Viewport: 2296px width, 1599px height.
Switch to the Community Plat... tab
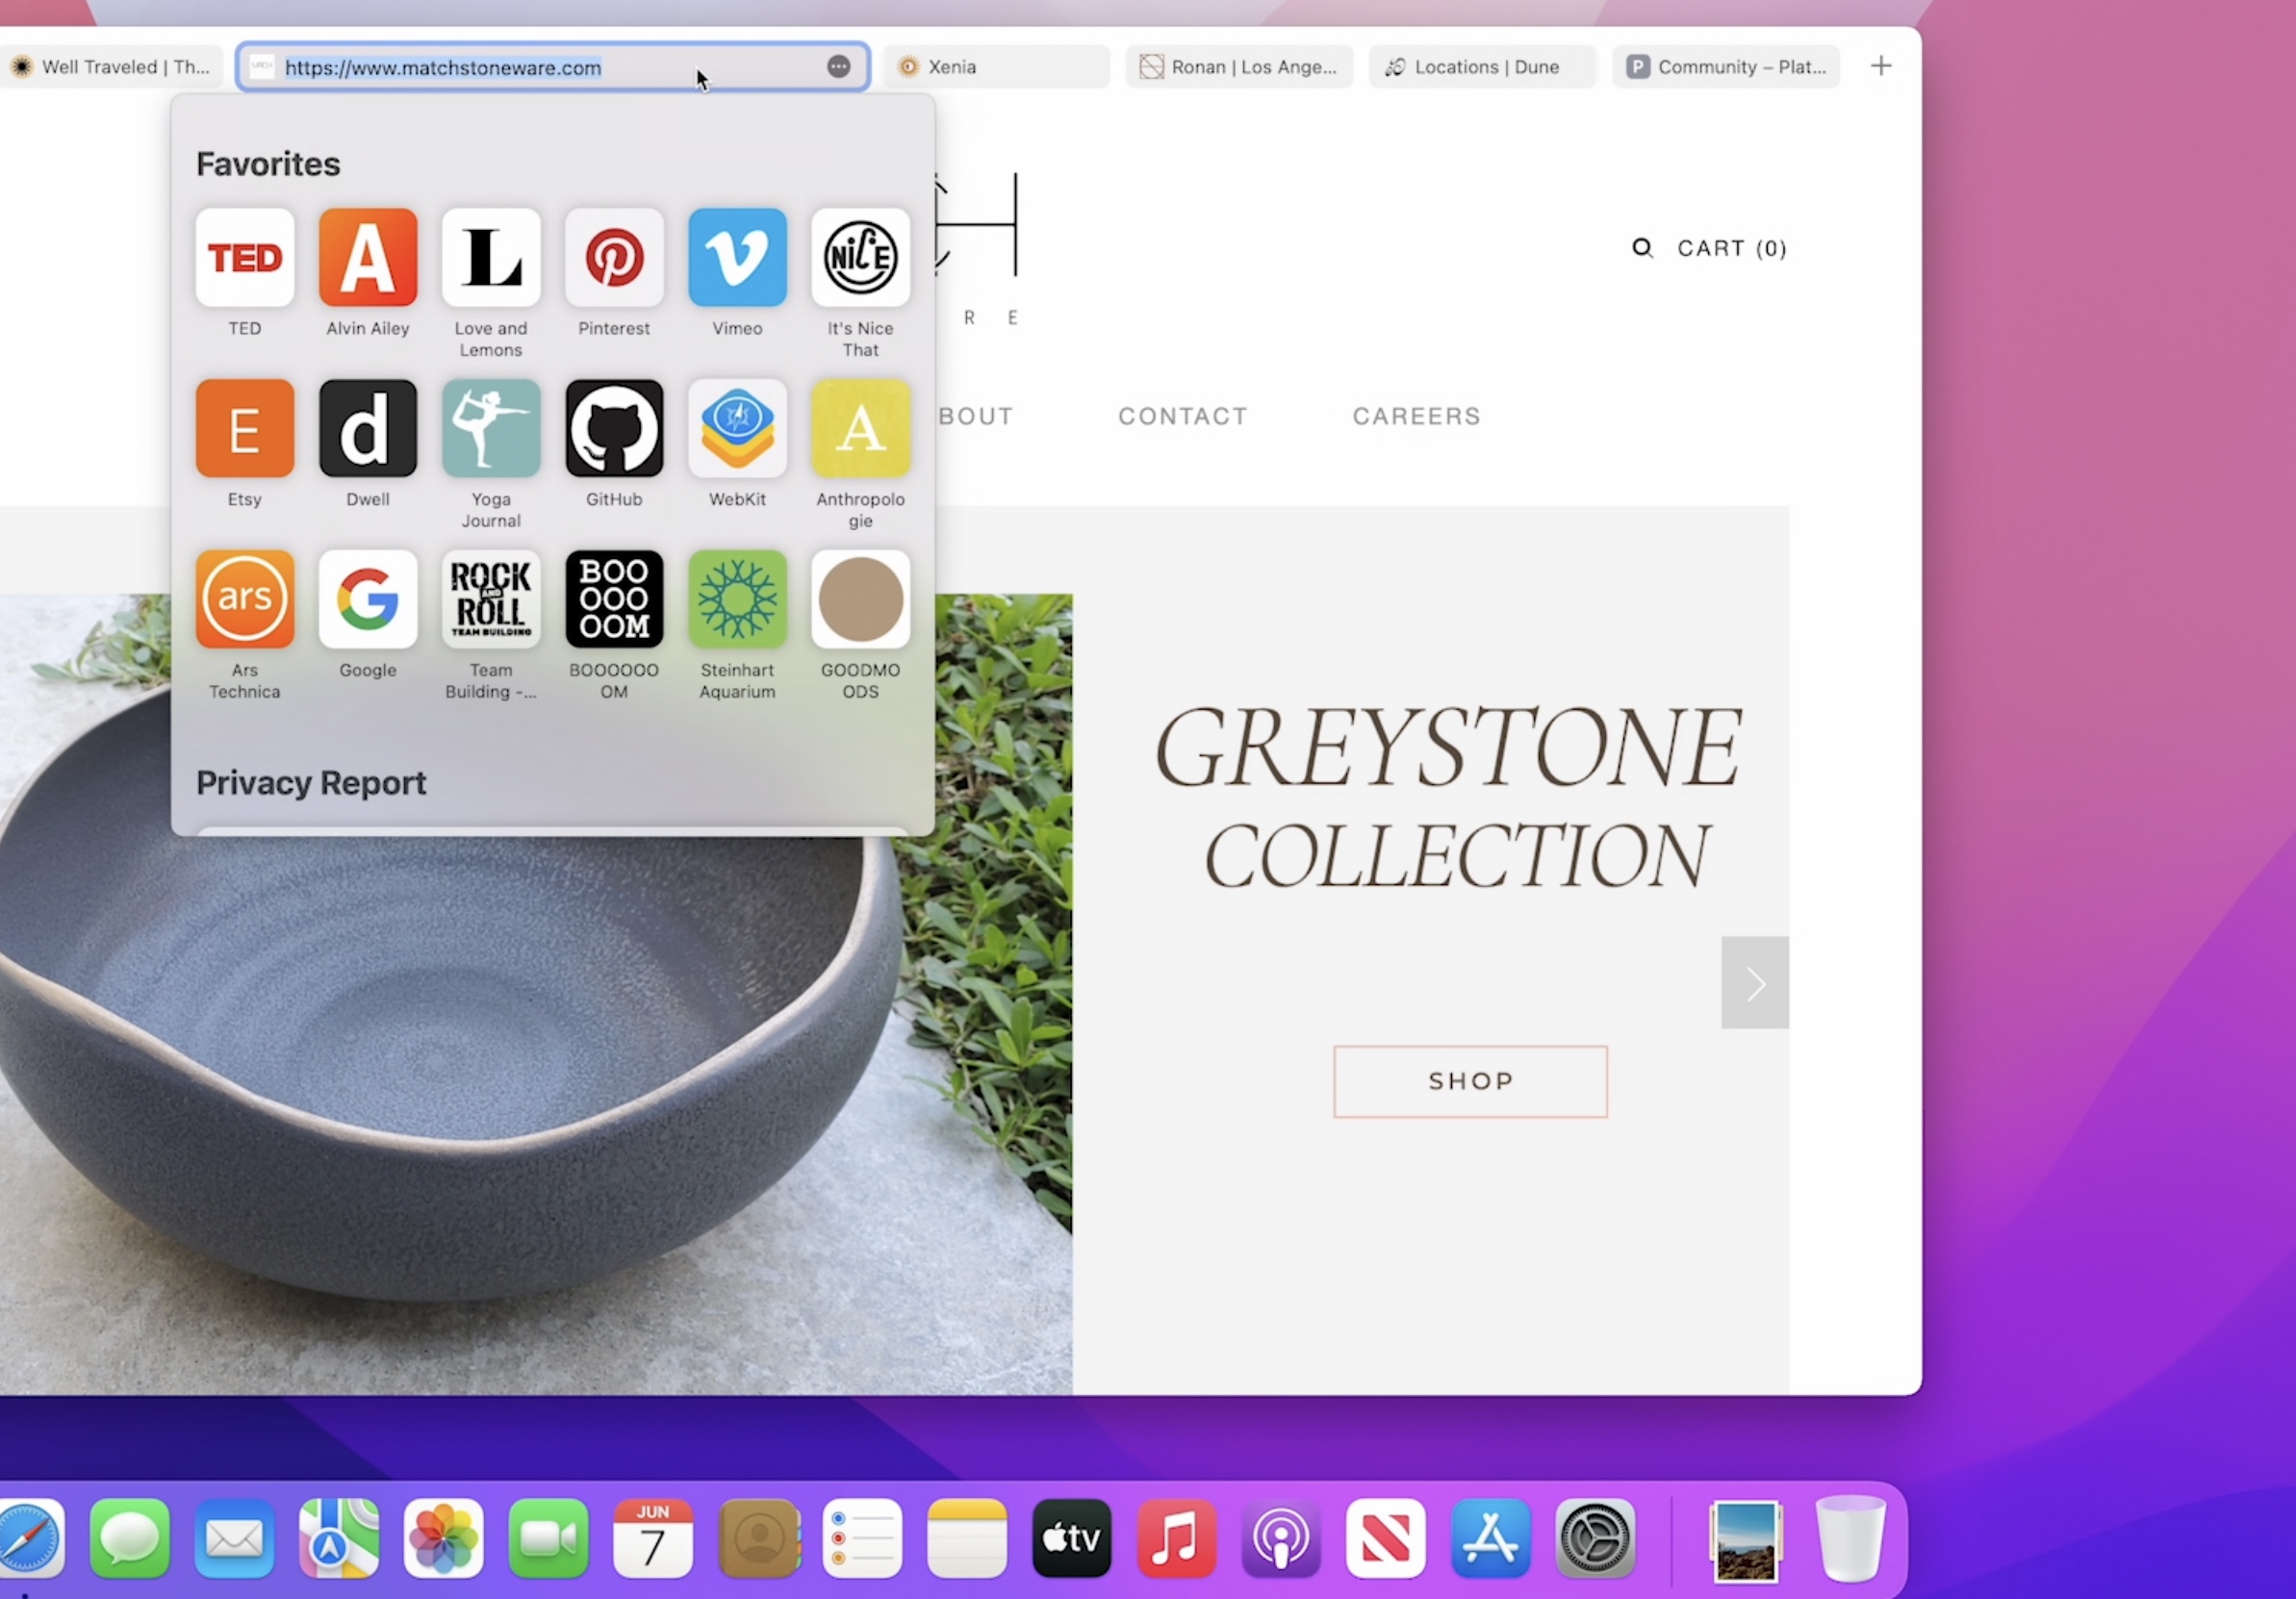click(1725, 67)
